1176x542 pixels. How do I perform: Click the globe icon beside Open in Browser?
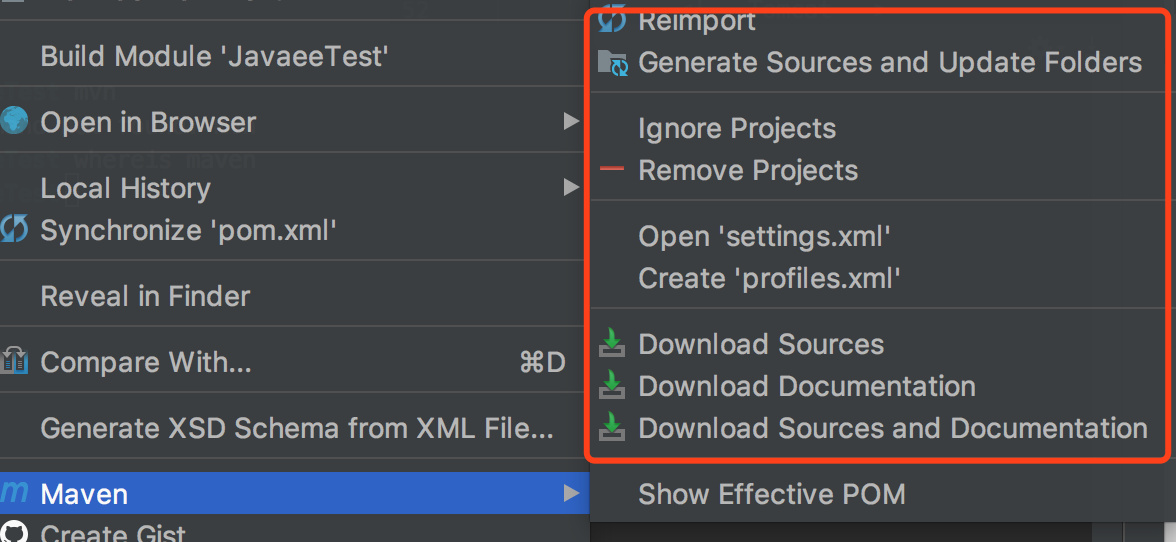click(x=14, y=122)
